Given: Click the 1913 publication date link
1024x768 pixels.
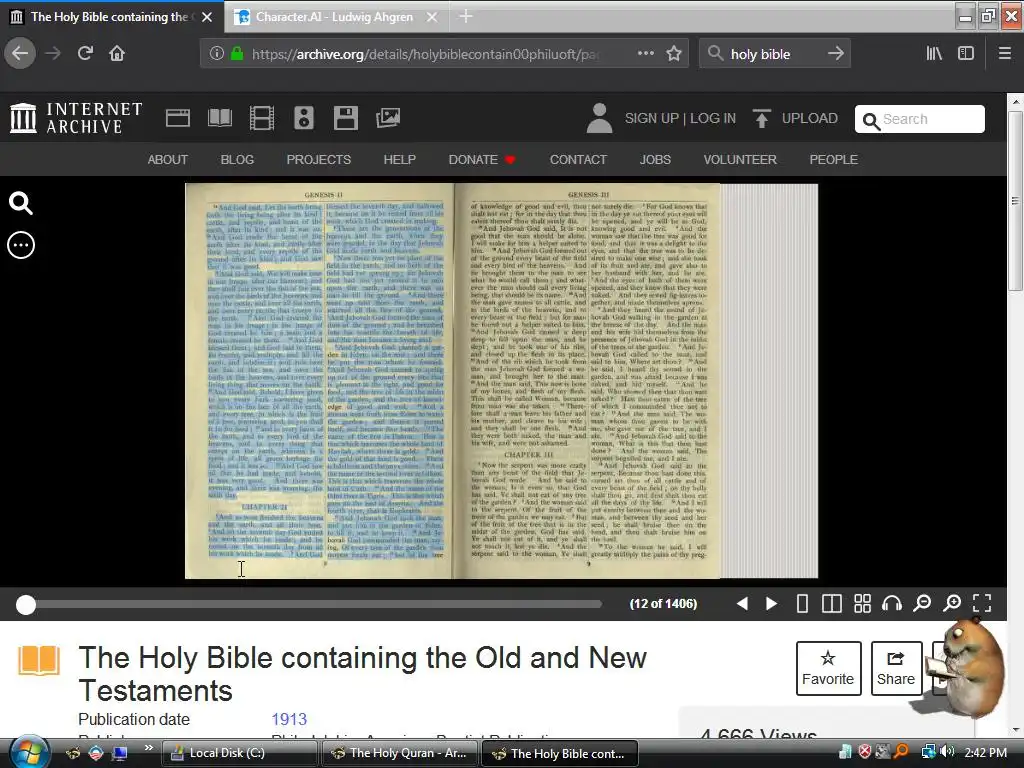Looking at the screenshot, I should (x=289, y=719).
